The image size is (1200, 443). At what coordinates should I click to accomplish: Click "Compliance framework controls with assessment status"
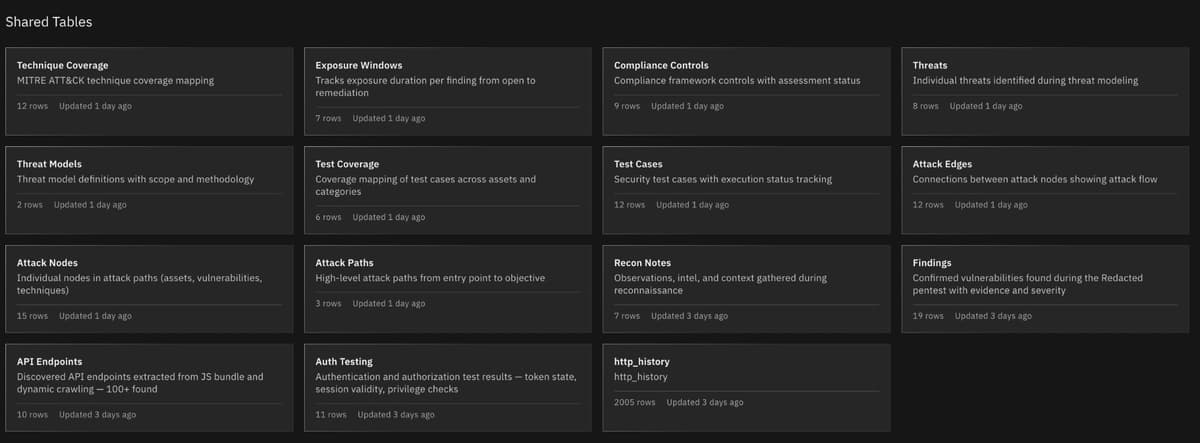click(x=737, y=80)
